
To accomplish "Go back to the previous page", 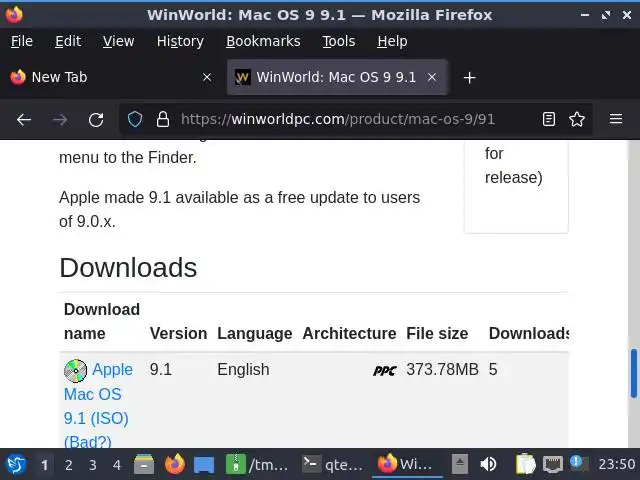I will coord(24,120).
